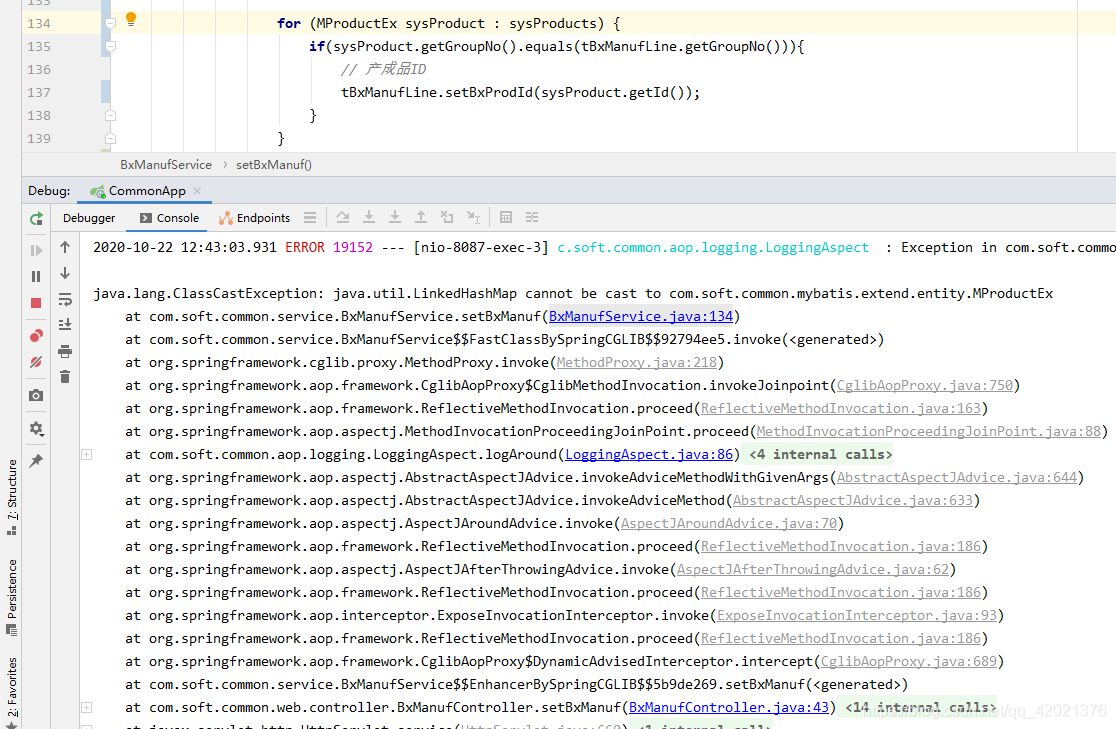Pin the debug tool window
Viewport: 1116px width, 729px height.
click(36, 461)
